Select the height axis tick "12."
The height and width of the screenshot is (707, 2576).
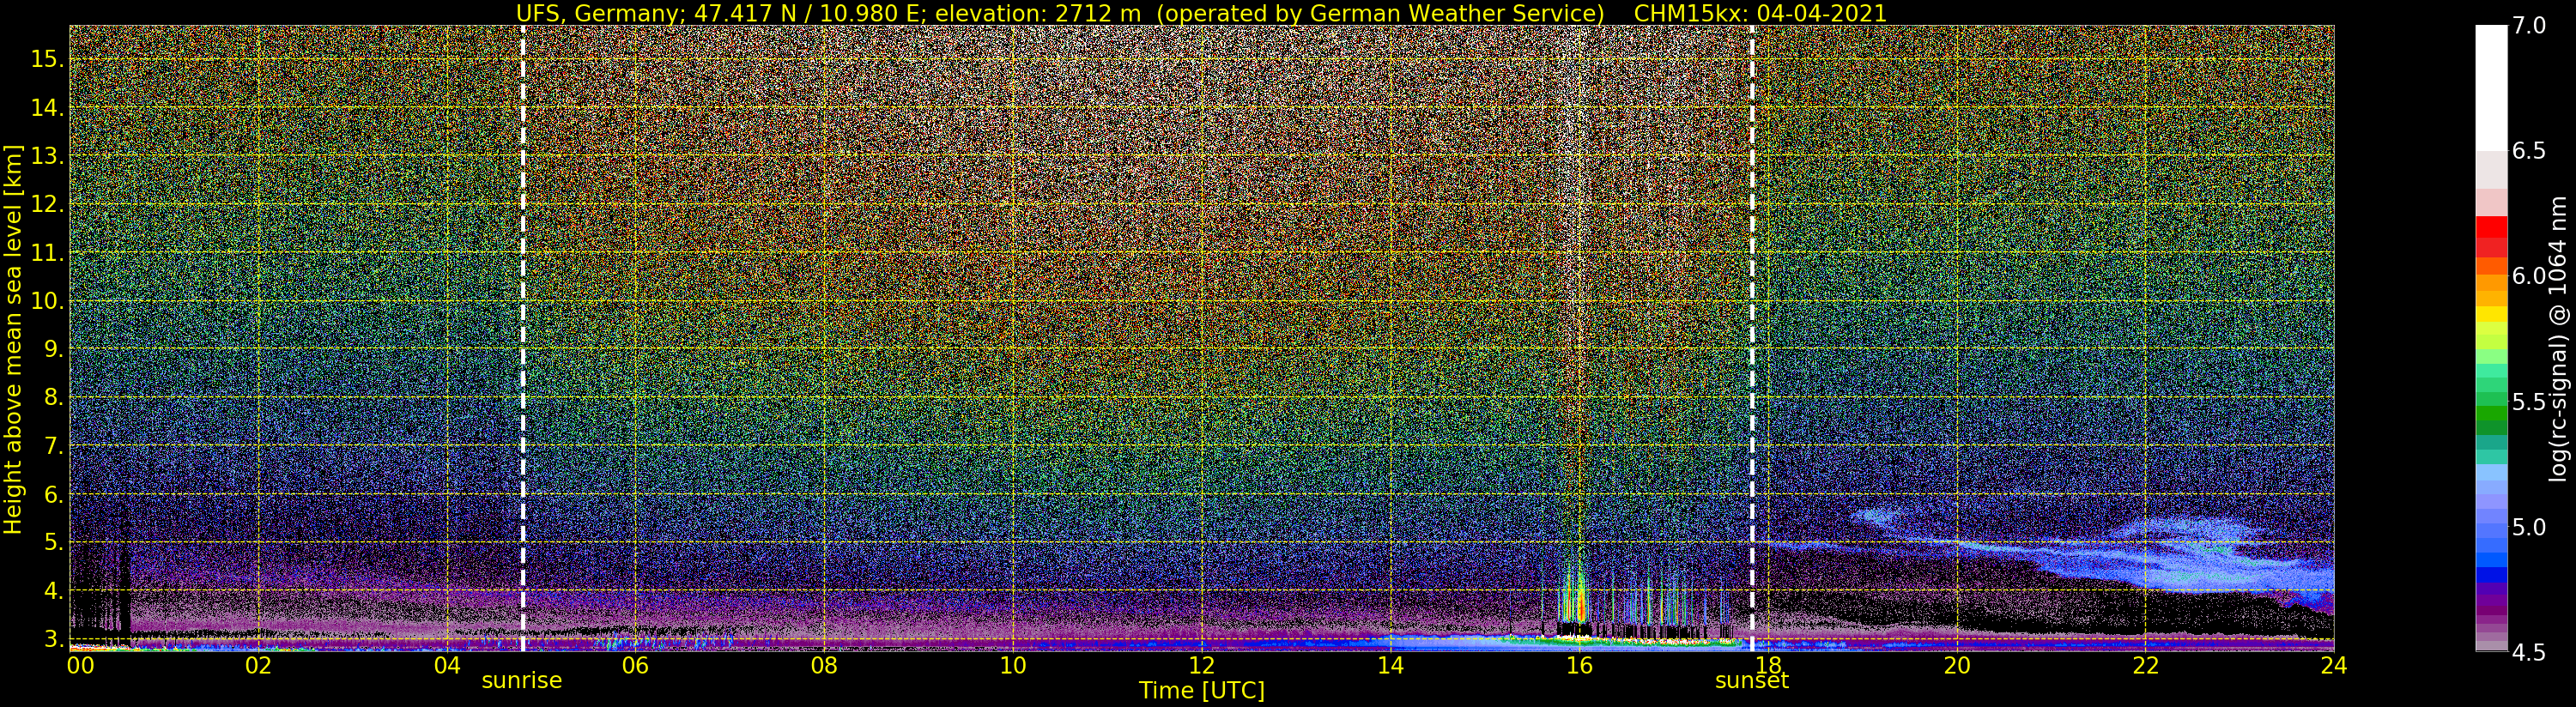pos(48,204)
